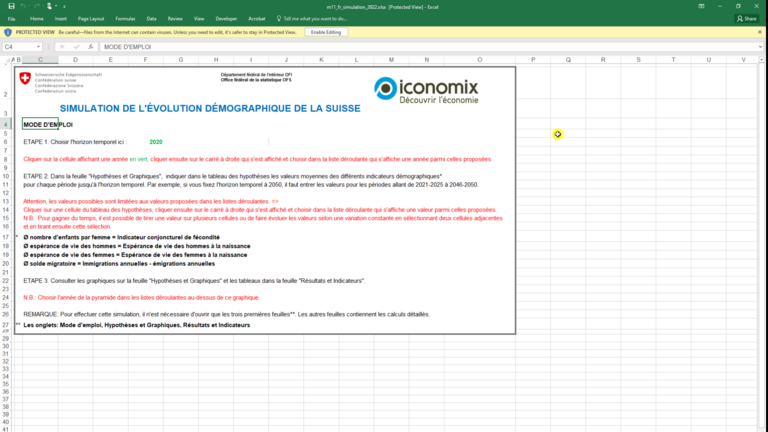Select column V header
768x432 pixels.
pyautogui.click(x=744, y=60)
